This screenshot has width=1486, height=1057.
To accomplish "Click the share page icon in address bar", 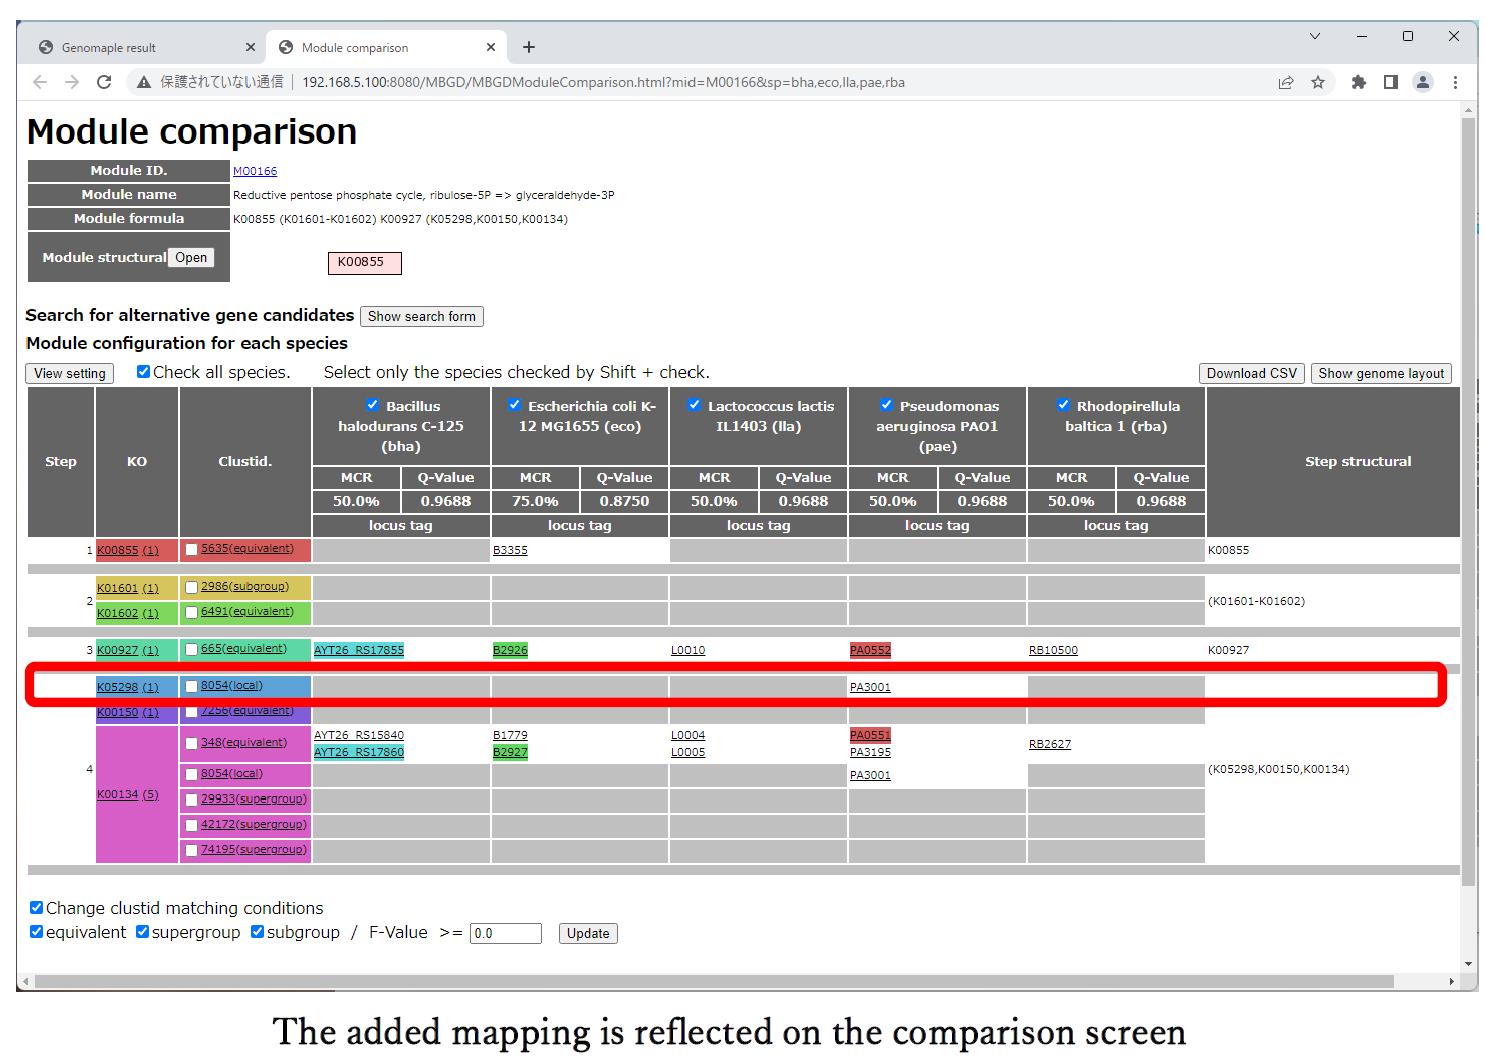I will 1286,82.
